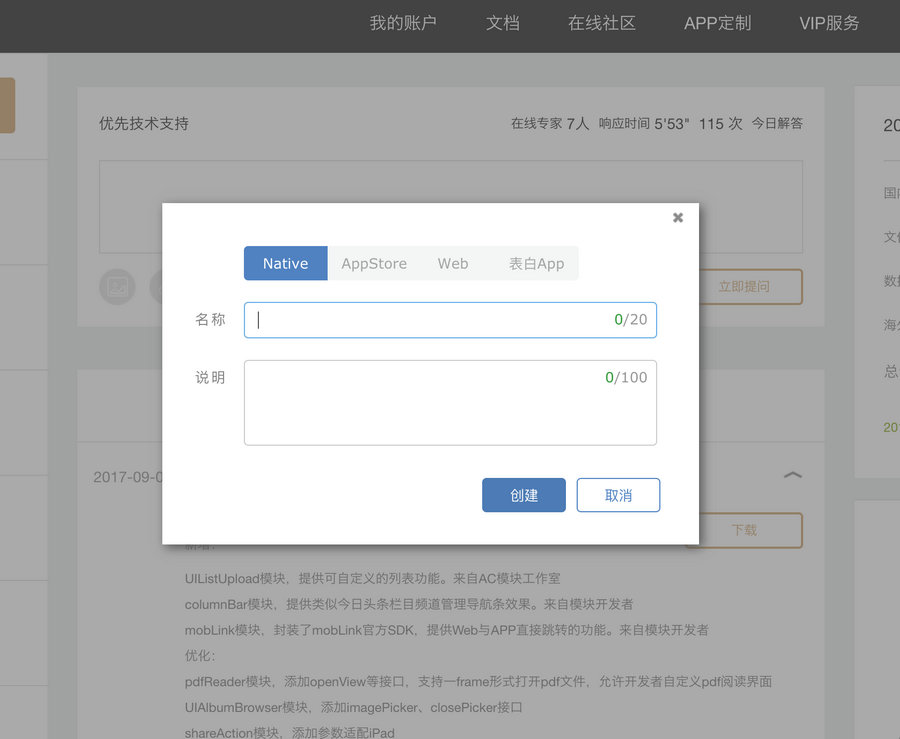Viewport: 900px width, 739px height.
Task: Click the 0/20 character counter
Action: click(630, 320)
